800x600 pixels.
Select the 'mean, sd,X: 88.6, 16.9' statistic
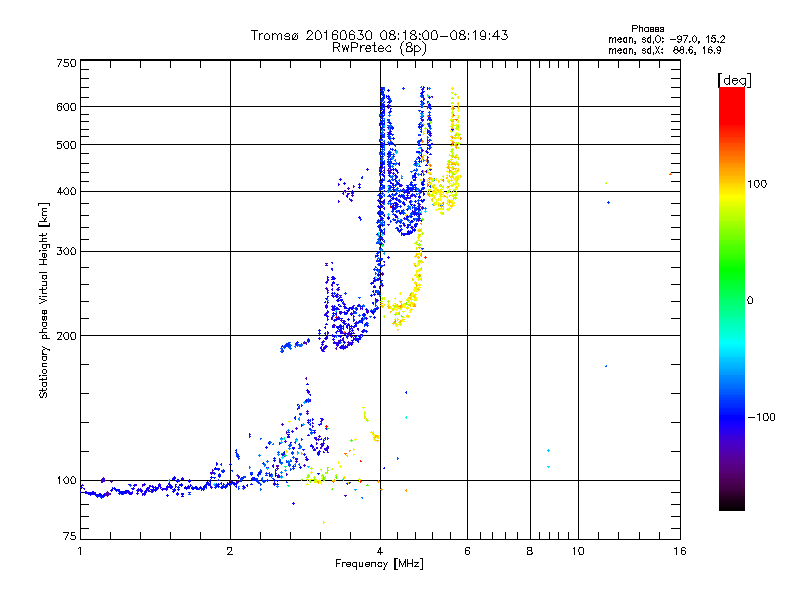664,50
